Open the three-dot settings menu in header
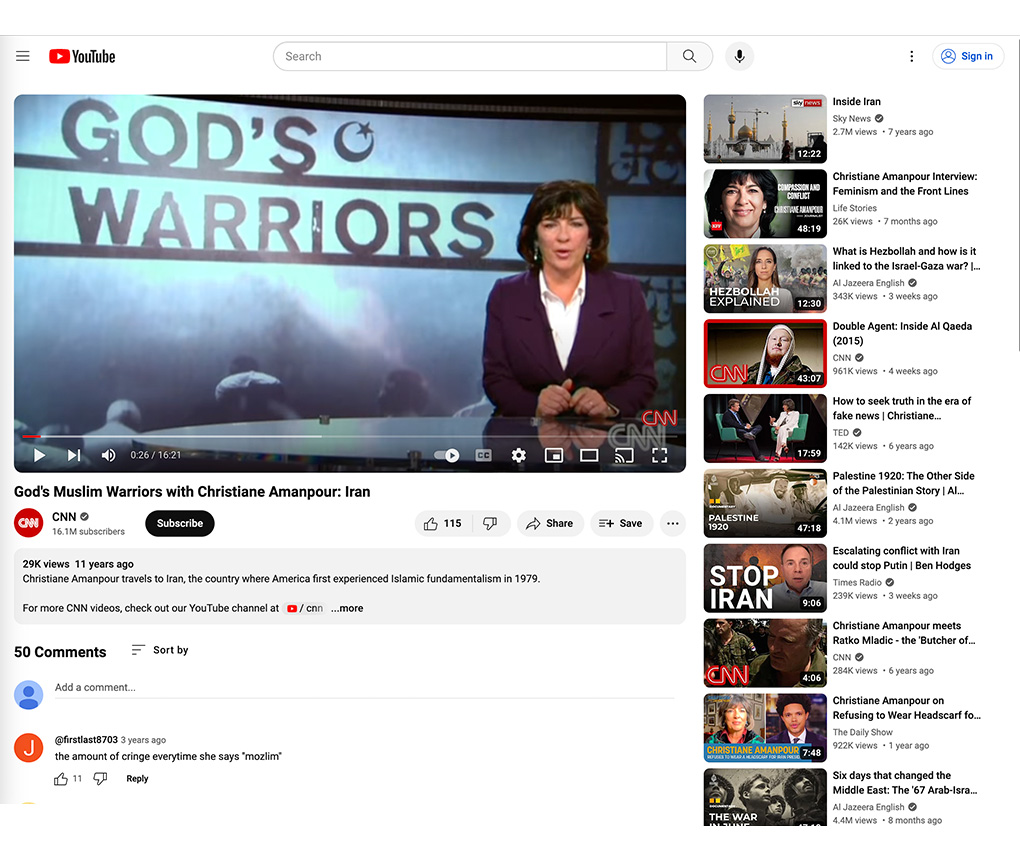This screenshot has width=1020, height=865. 911,57
